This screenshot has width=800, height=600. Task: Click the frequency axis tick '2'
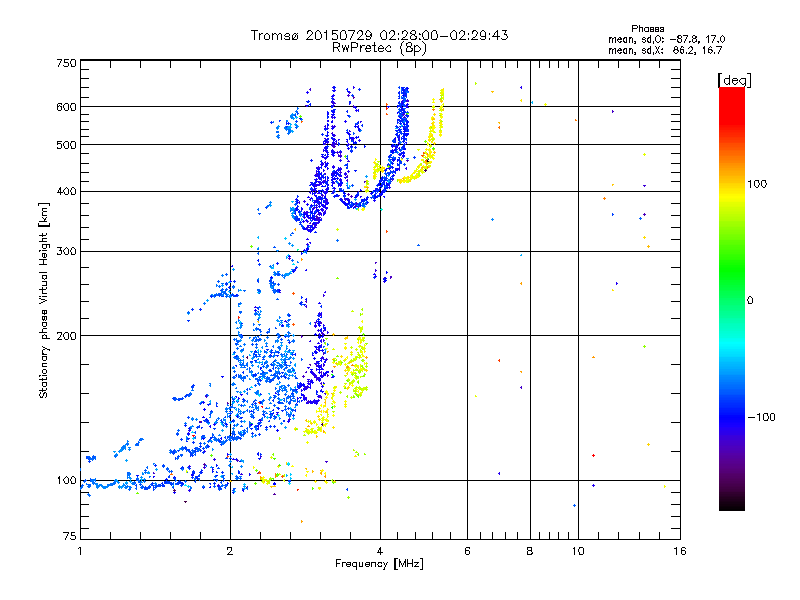[x=230, y=551]
